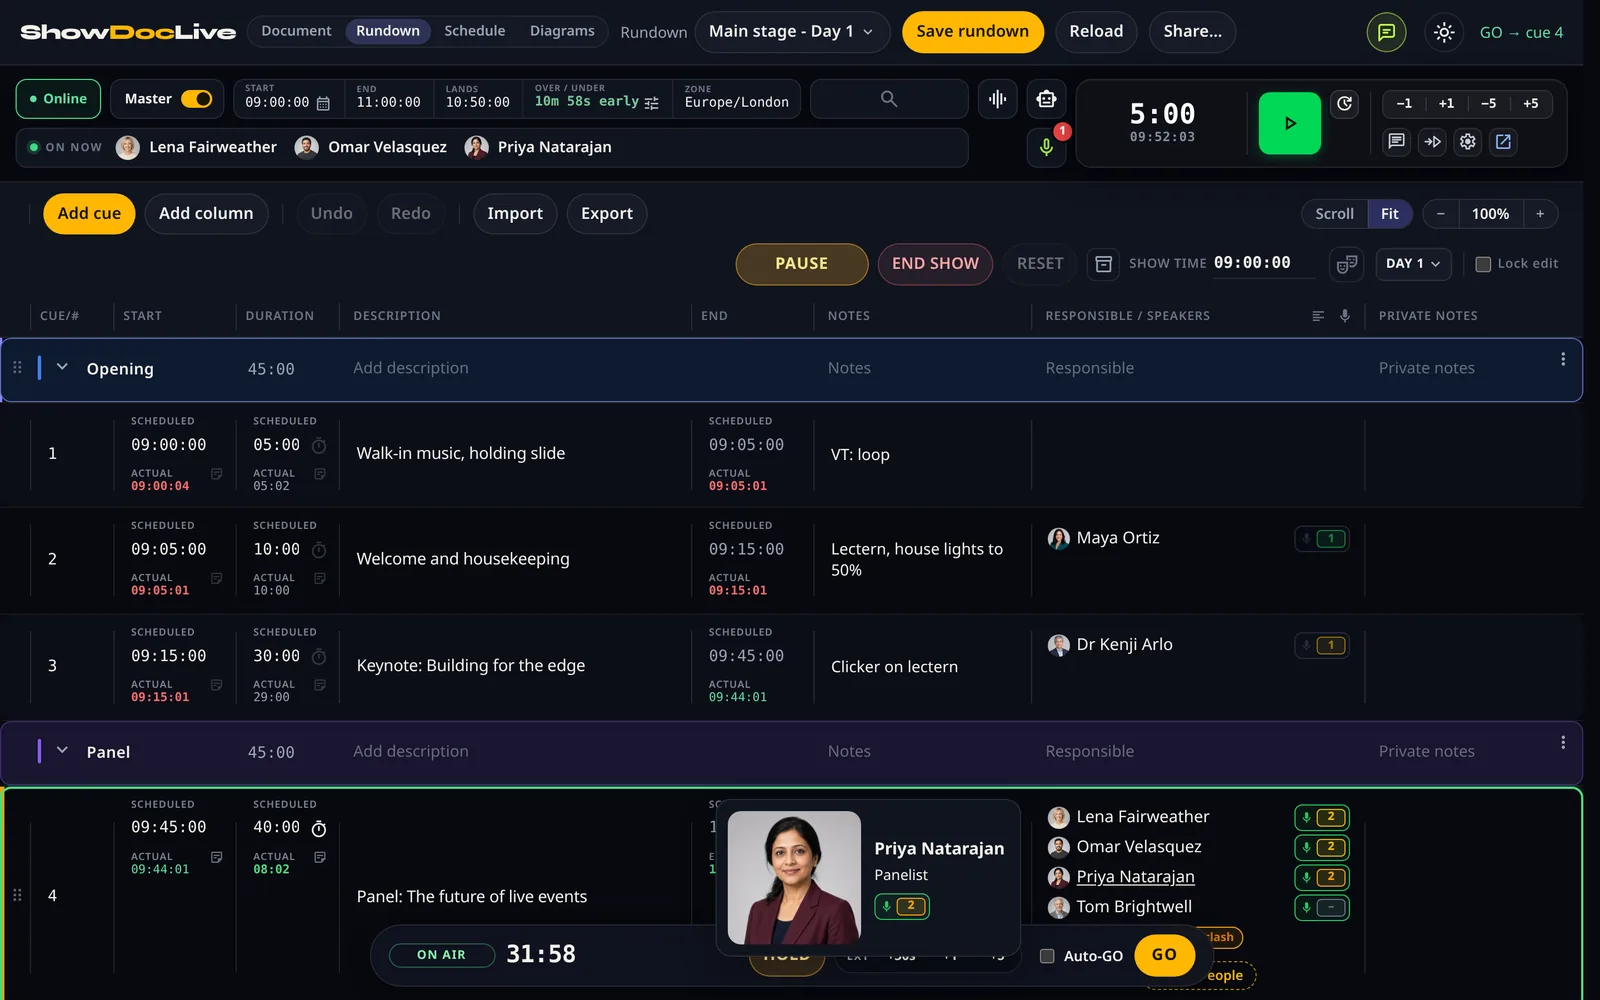
Task: Click the archive box icon near Show Time
Action: tap(1103, 264)
